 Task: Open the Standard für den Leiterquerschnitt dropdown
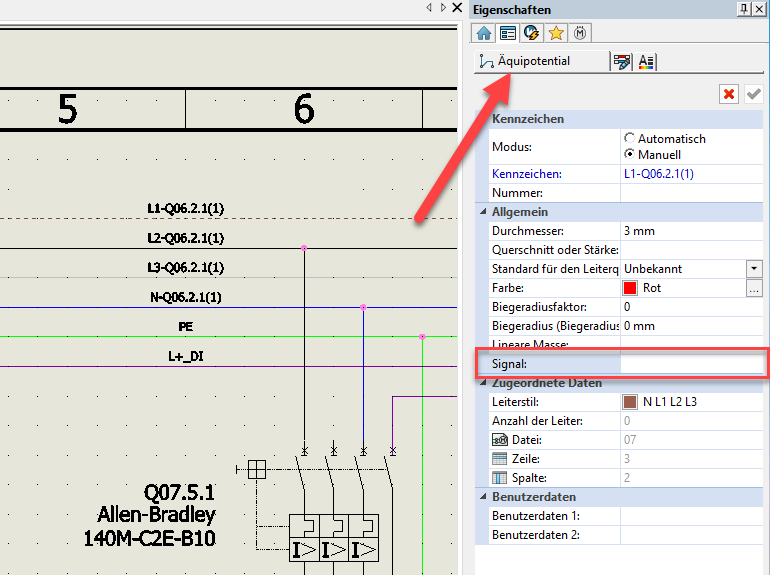pyautogui.click(x=754, y=269)
